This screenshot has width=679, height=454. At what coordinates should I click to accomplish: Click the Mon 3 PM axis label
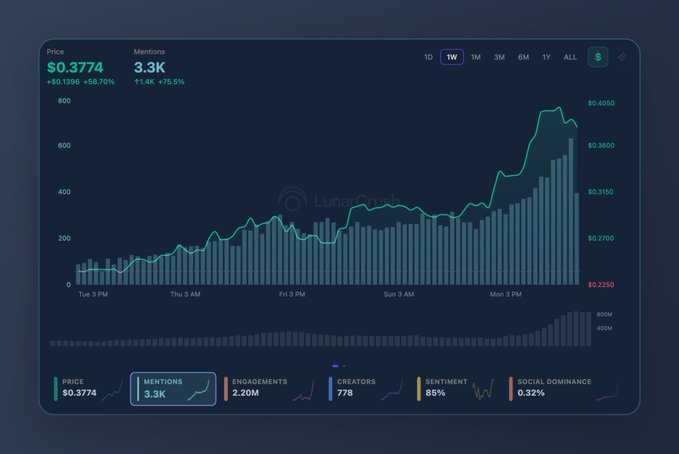[x=505, y=294]
